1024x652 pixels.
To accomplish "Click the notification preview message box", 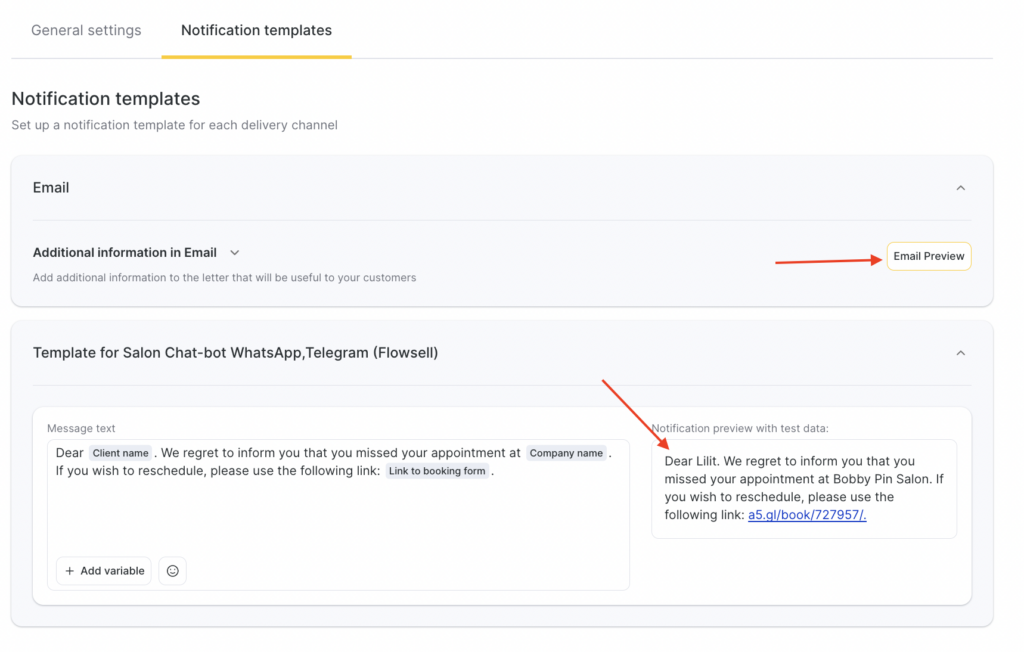I will point(803,488).
